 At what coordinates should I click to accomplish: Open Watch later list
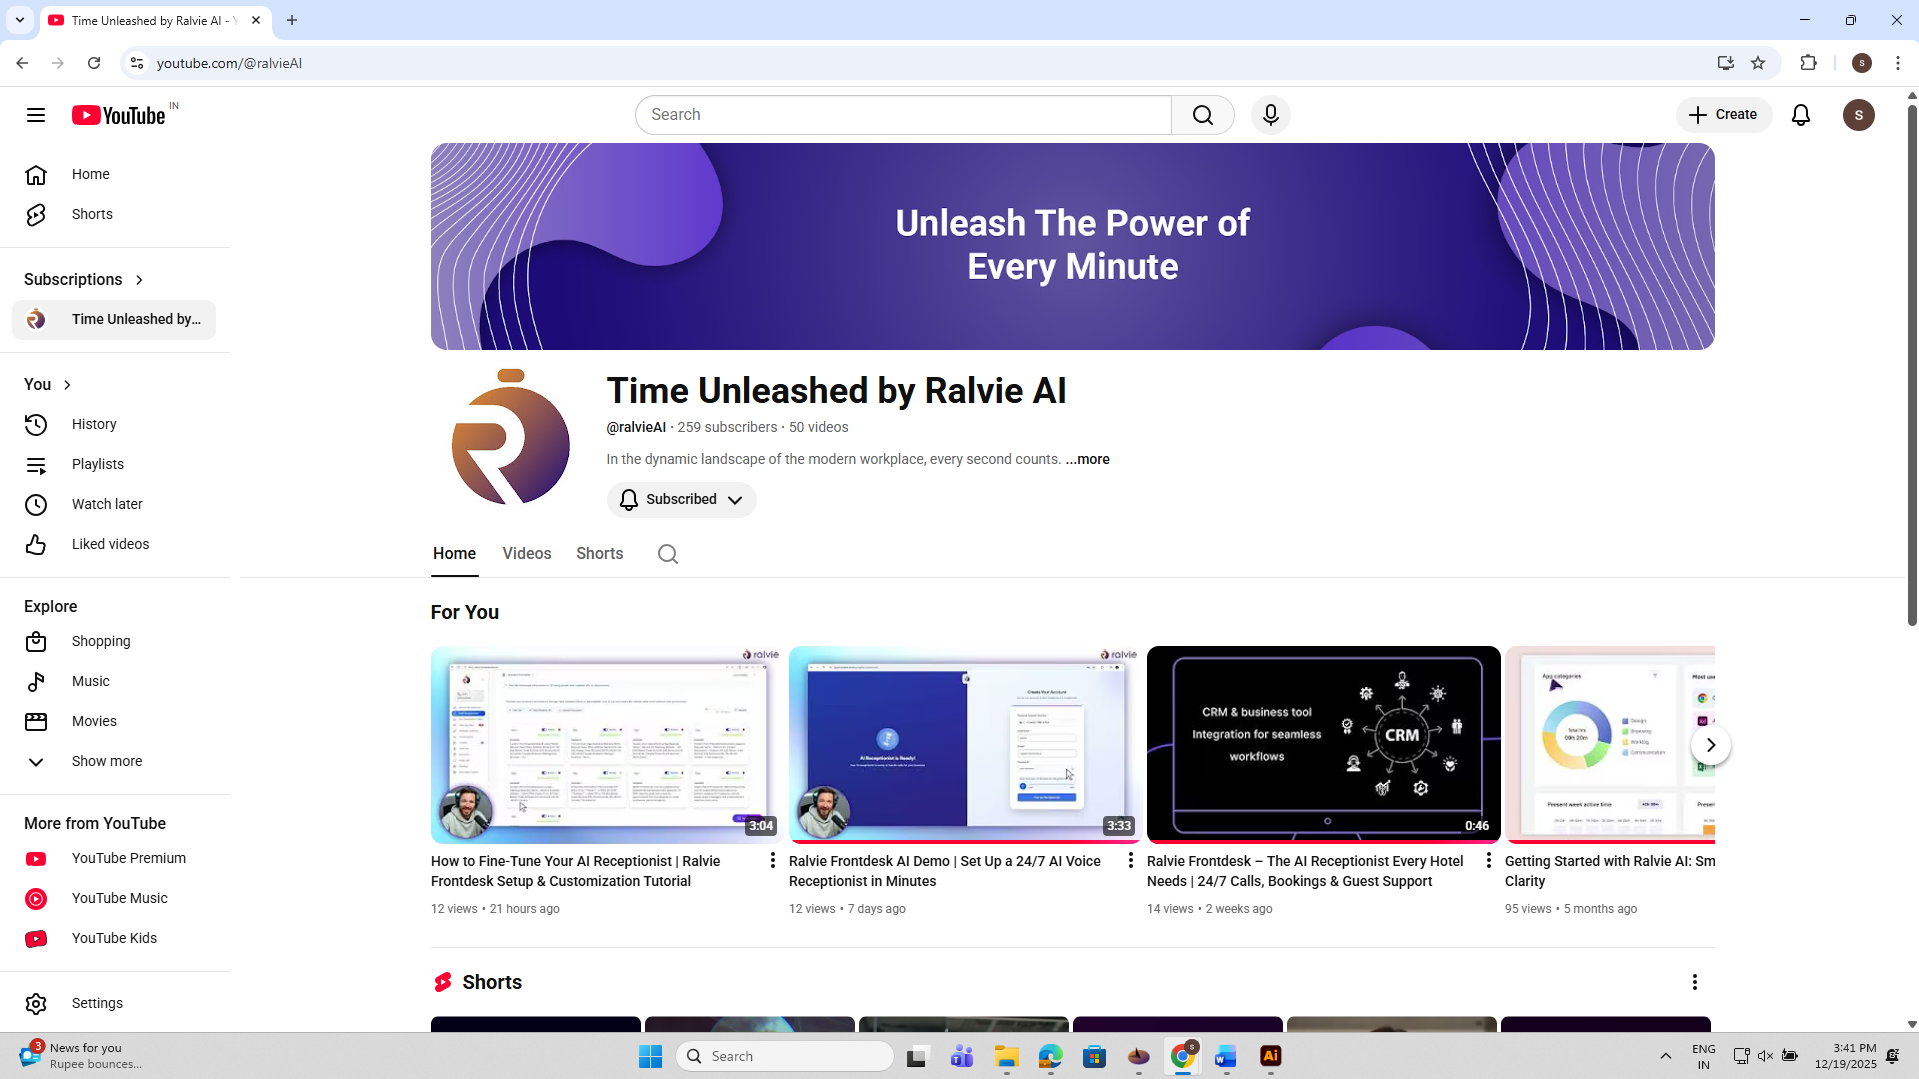click(114, 504)
